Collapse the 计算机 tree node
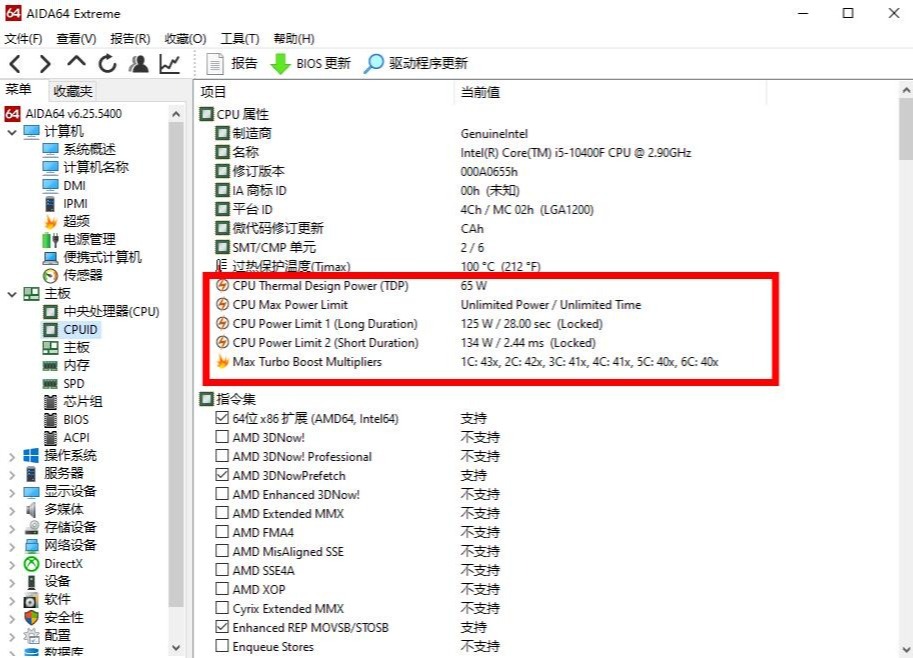This screenshot has width=913, height=658. 12,132
